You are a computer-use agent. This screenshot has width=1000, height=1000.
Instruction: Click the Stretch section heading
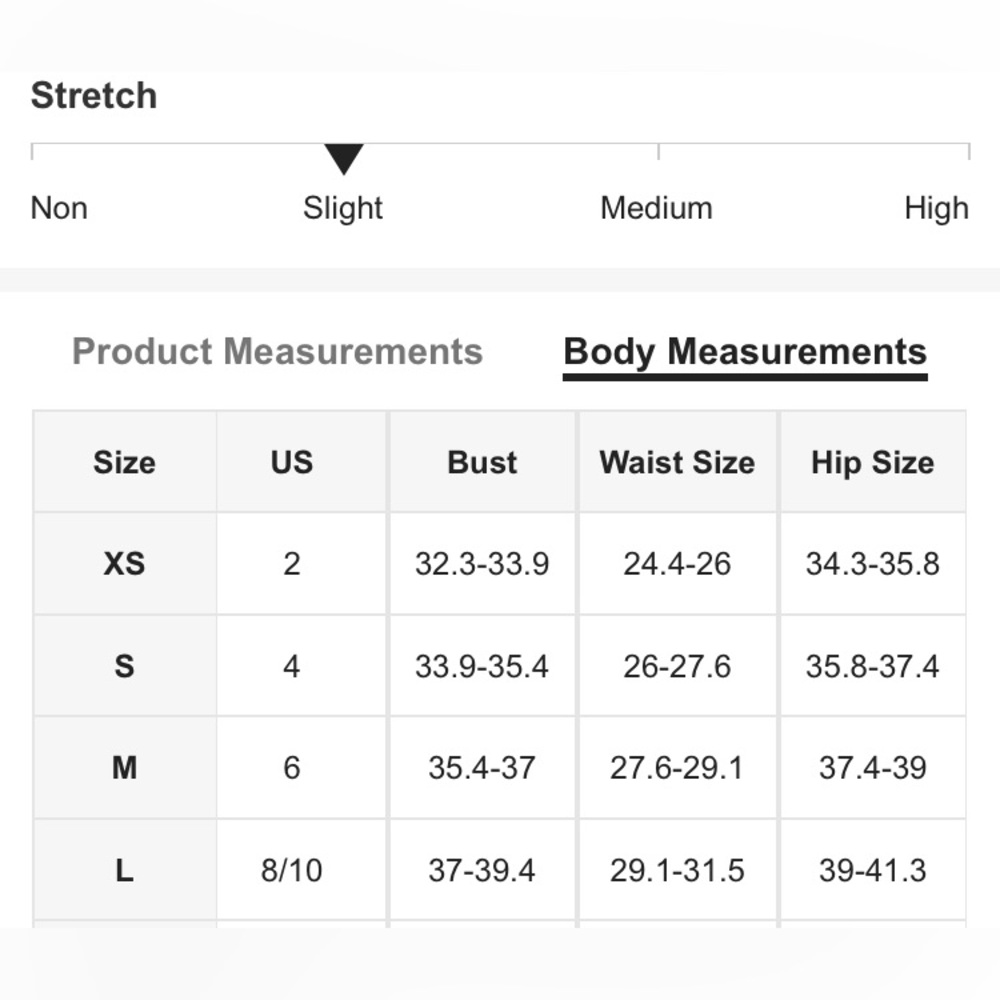coord(94,96)
